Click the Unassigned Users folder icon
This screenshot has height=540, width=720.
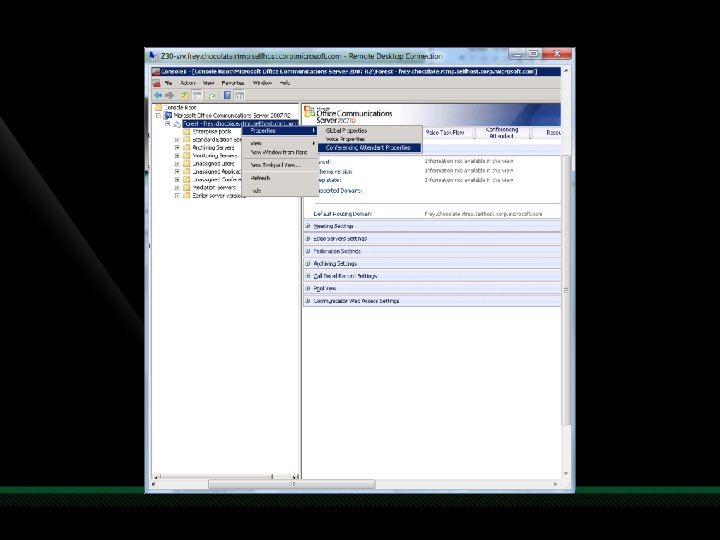(186, 163)
